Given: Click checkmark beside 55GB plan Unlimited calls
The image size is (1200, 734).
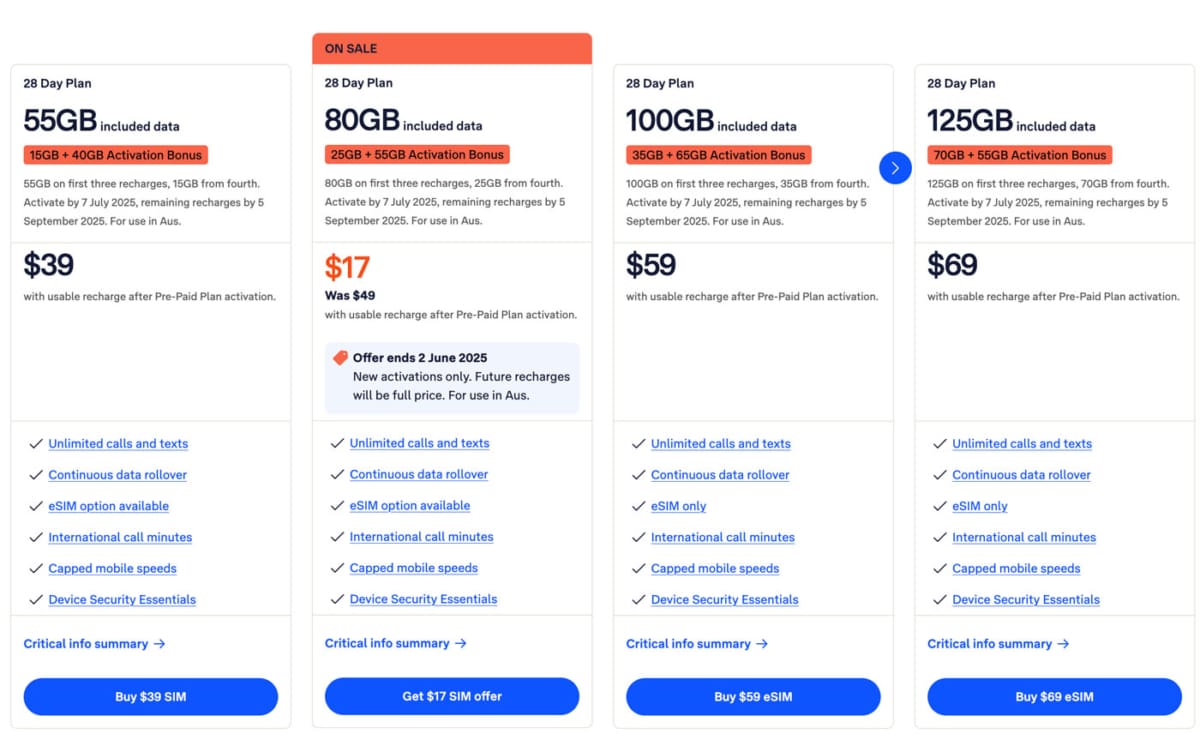Looking at the screenshot, I should 36,444.
